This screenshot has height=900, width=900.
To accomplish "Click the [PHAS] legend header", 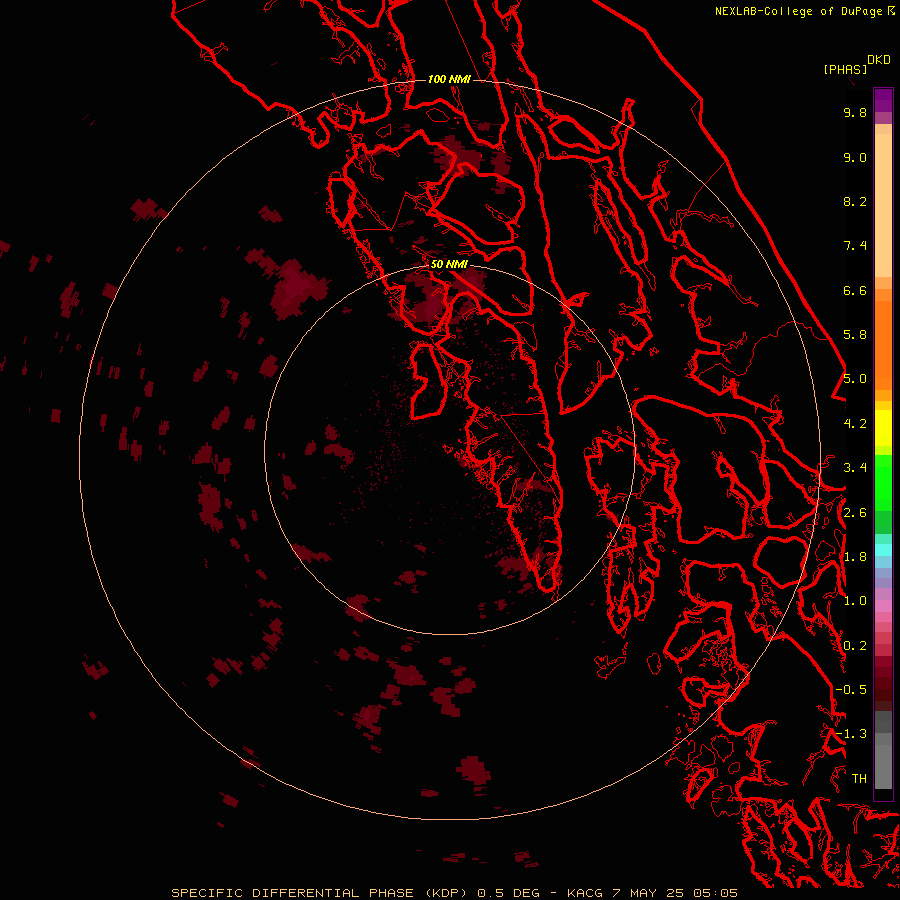I will pos(845,69).
